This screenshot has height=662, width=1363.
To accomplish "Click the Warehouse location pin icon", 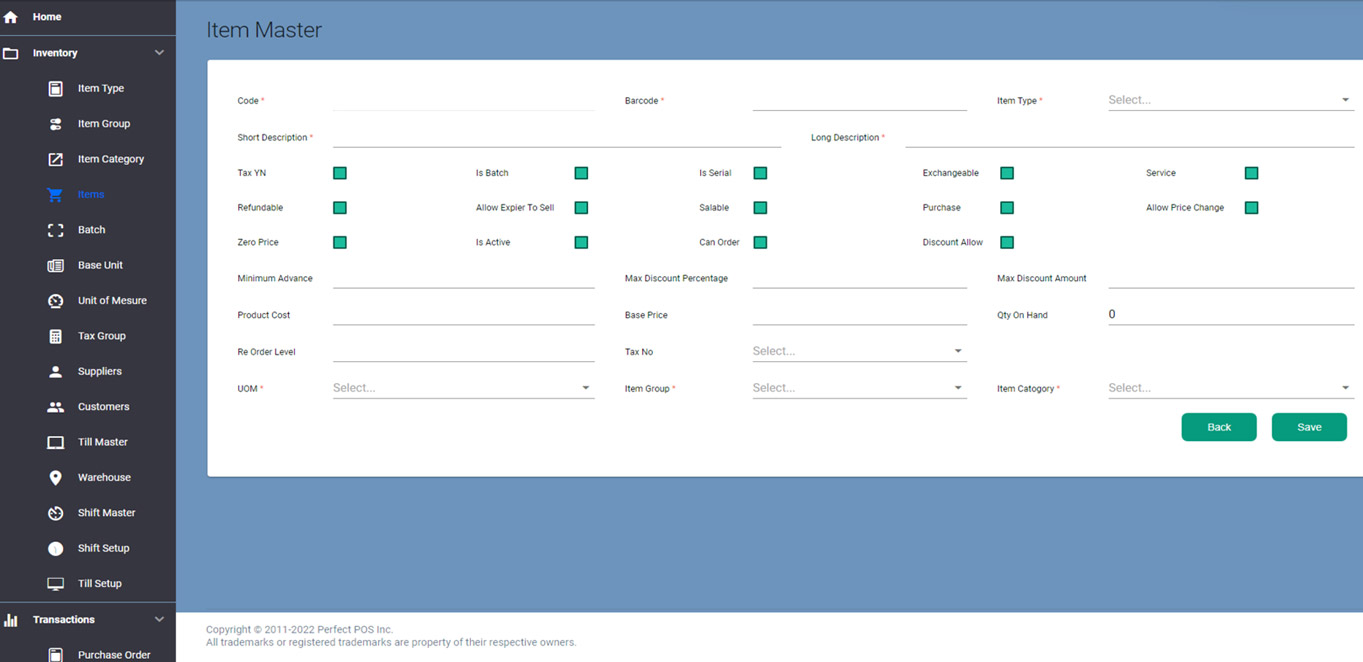I will (56, 477).
